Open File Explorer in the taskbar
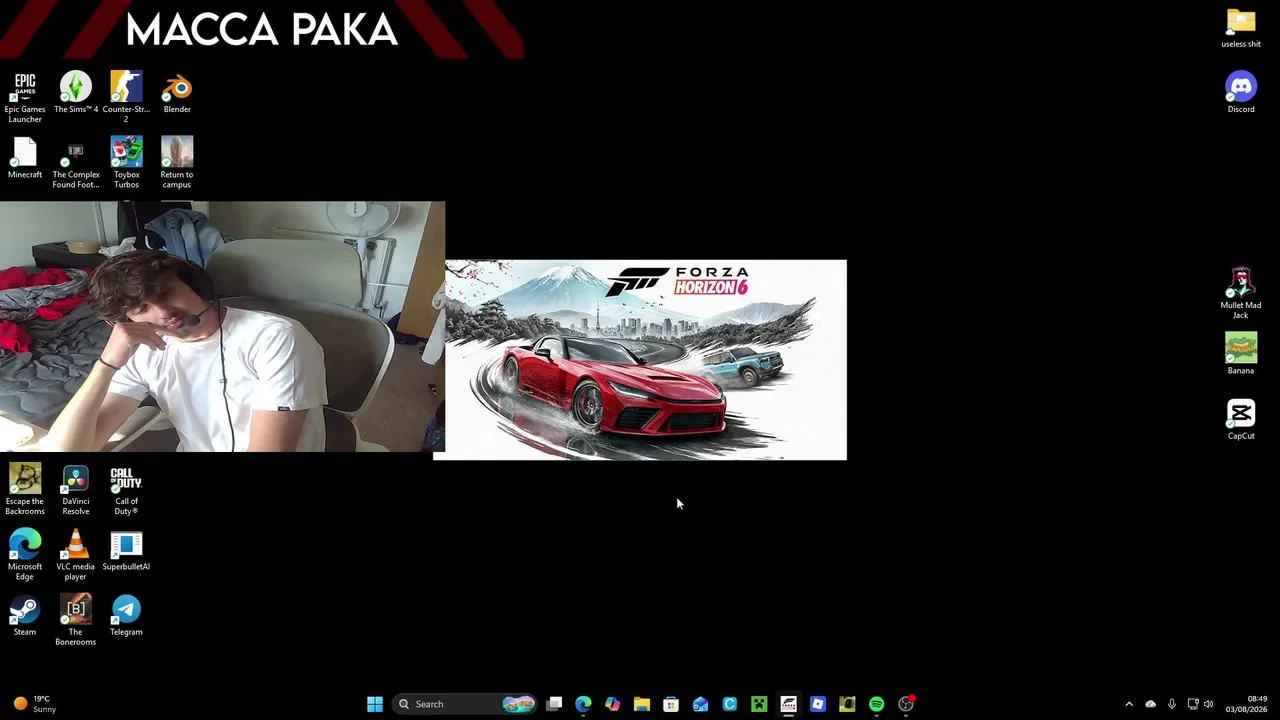Viewport: 1280px width, 720px height. coord(642,704)
